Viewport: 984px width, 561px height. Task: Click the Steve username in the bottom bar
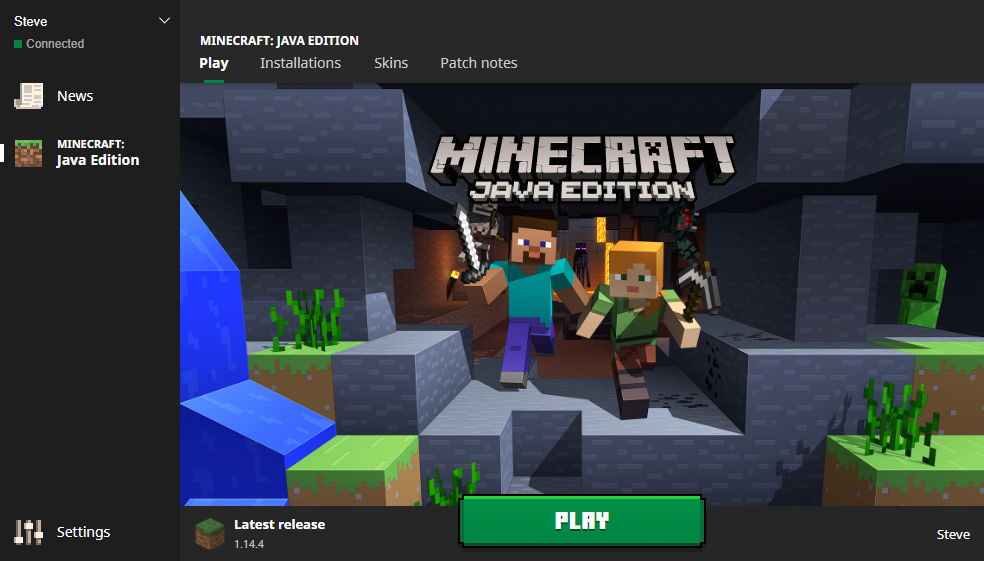tap(953, 535)
